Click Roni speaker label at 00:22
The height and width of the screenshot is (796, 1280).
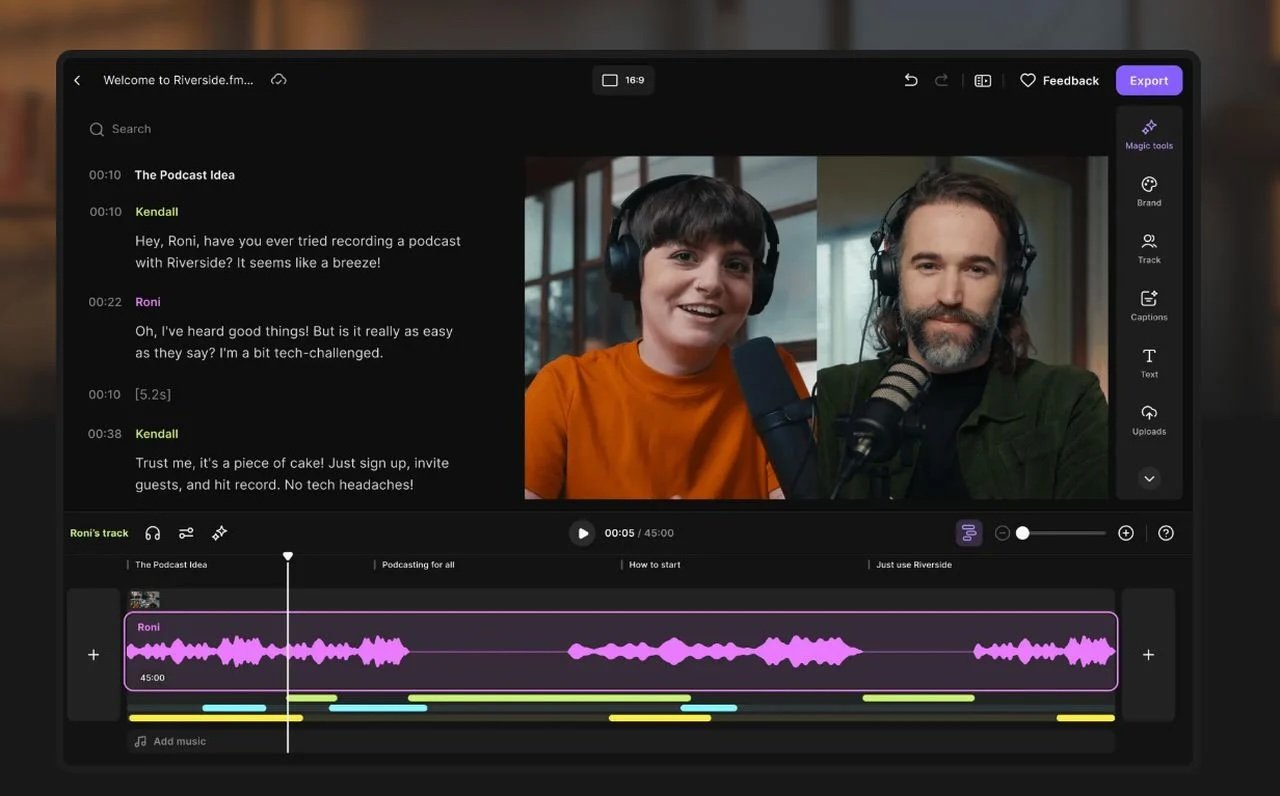click(148, 302)
